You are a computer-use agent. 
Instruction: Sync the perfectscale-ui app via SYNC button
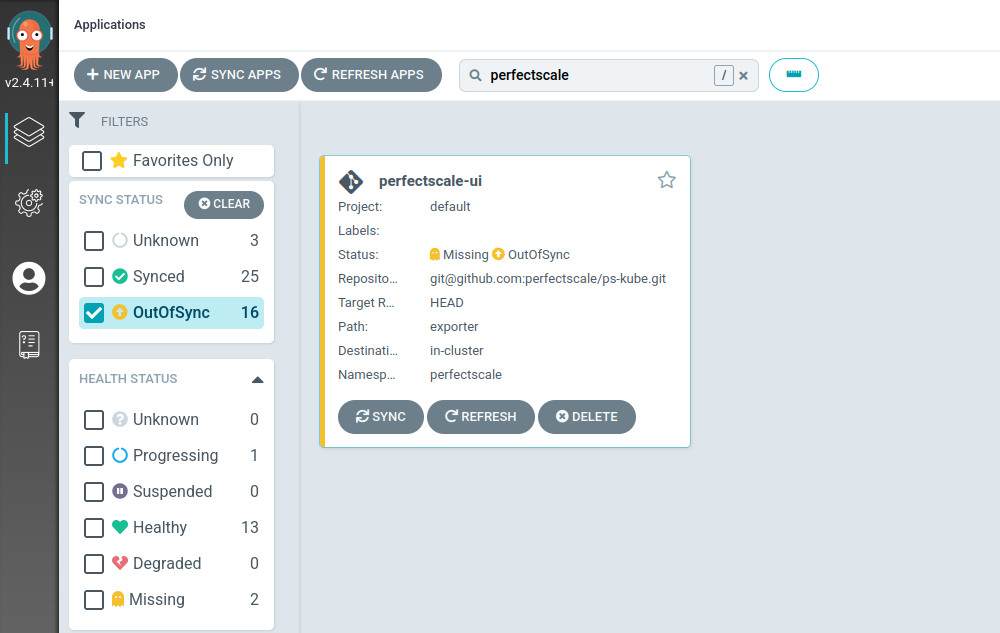click(x=380, y=417)
